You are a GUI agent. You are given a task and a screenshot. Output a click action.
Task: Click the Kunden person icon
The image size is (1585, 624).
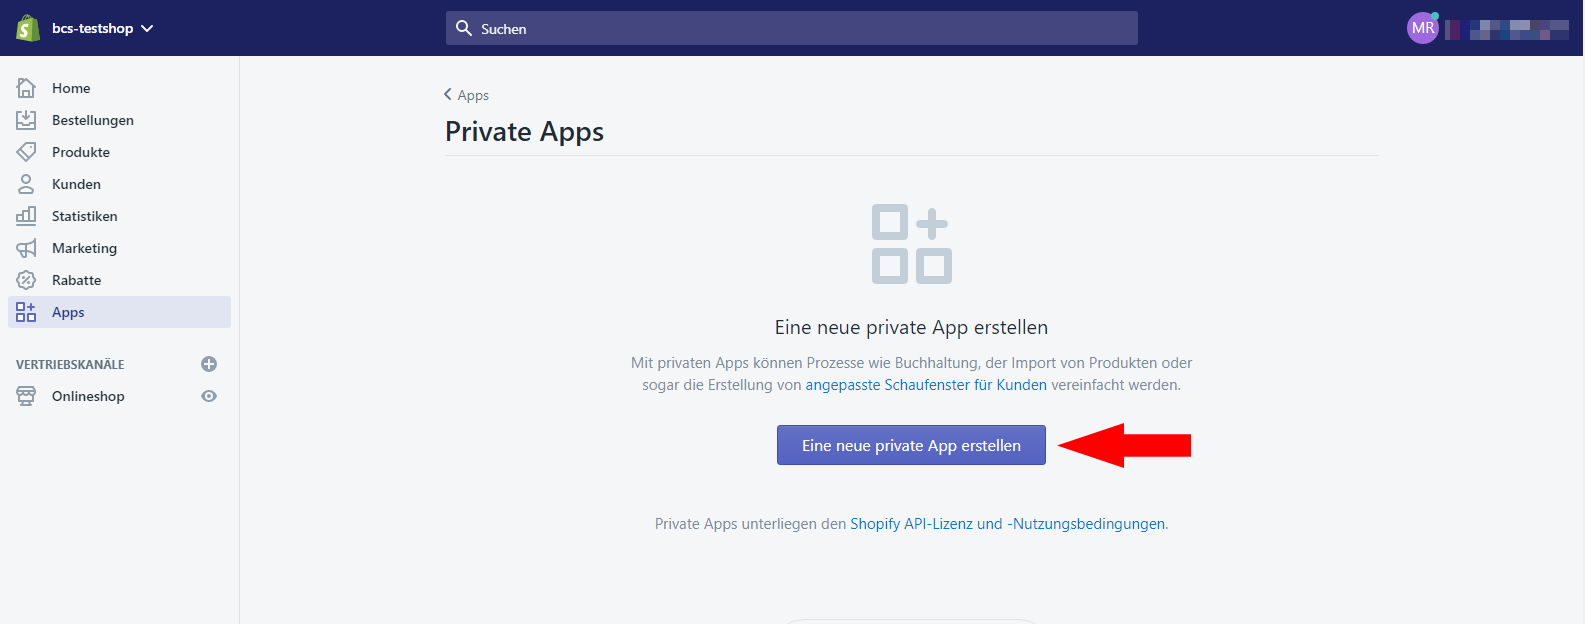(26, 184)
